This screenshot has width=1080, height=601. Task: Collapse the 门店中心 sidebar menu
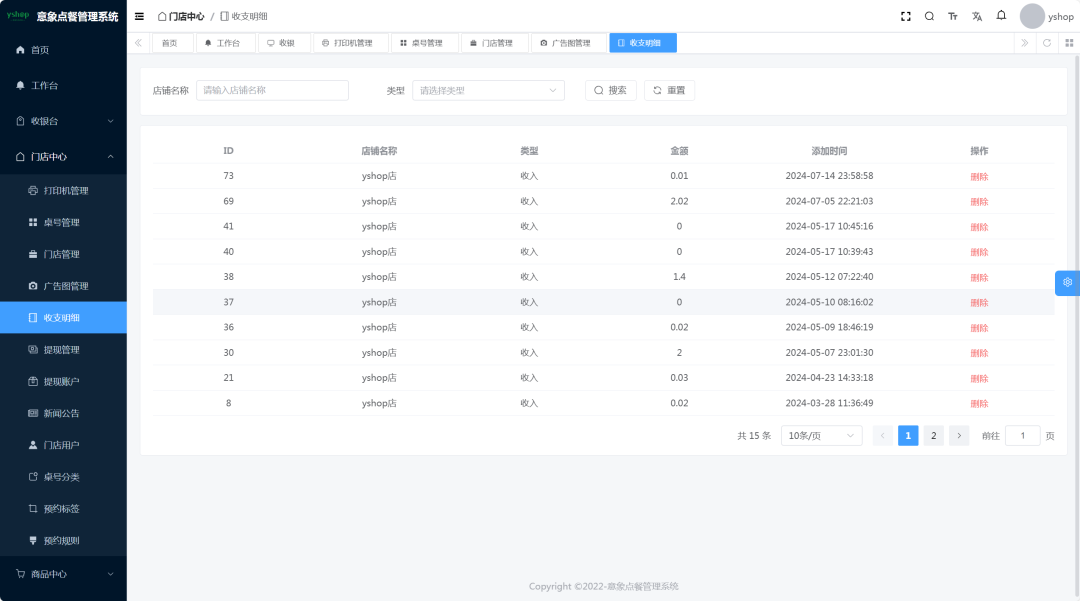point(63,157)
